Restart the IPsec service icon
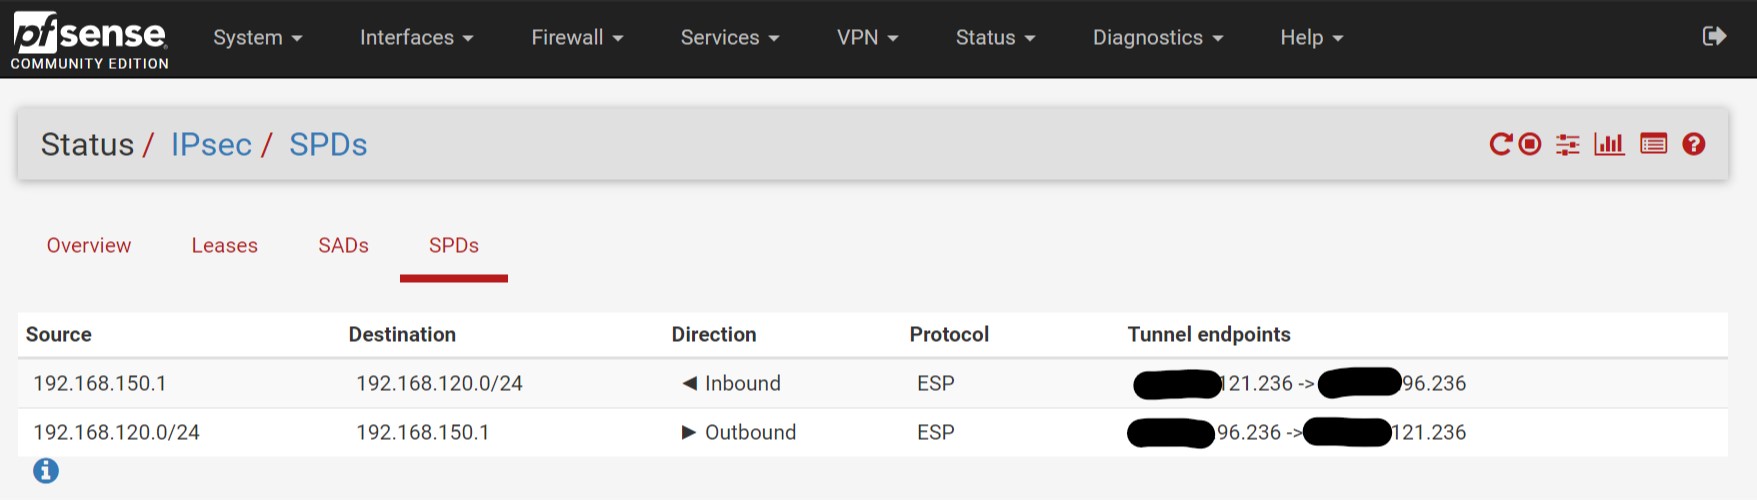Screen dimensions: 1757x500 [x=1500, y=144]
